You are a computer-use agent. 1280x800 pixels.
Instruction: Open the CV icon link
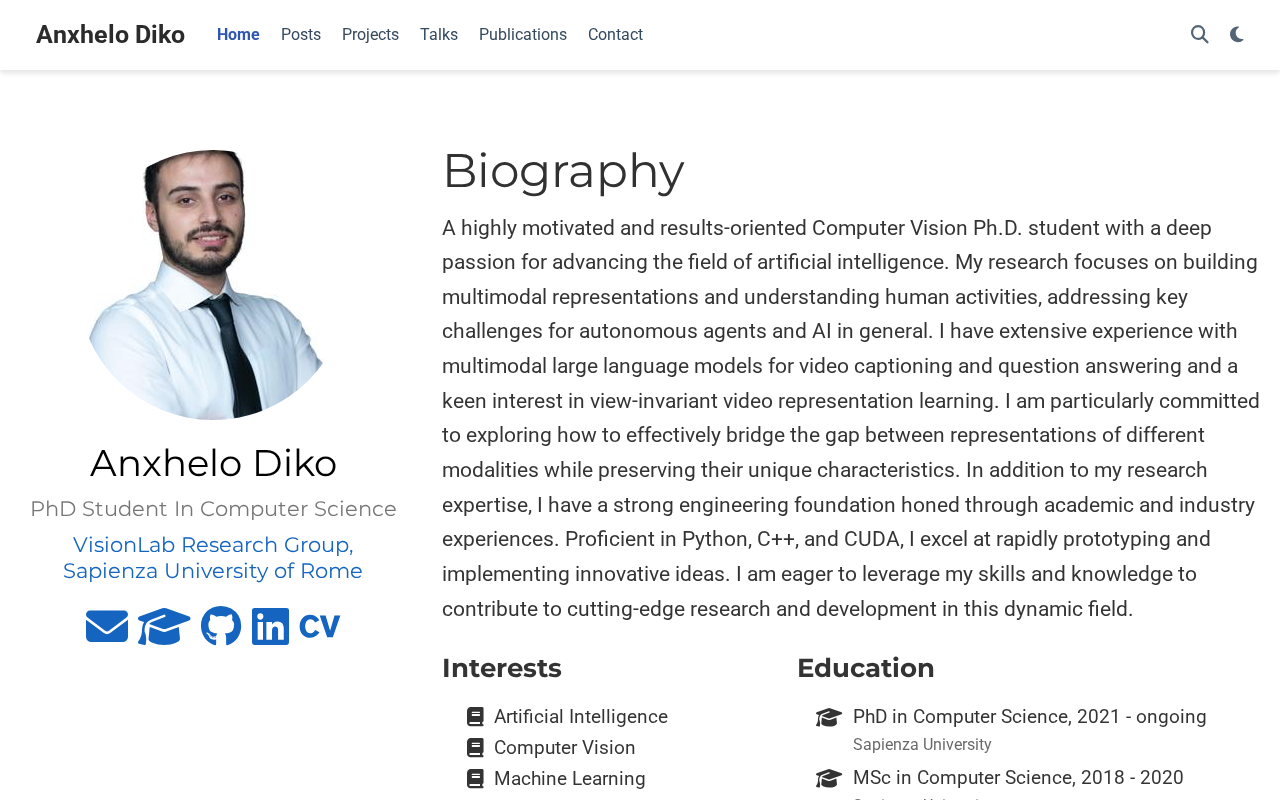(320, 627)
